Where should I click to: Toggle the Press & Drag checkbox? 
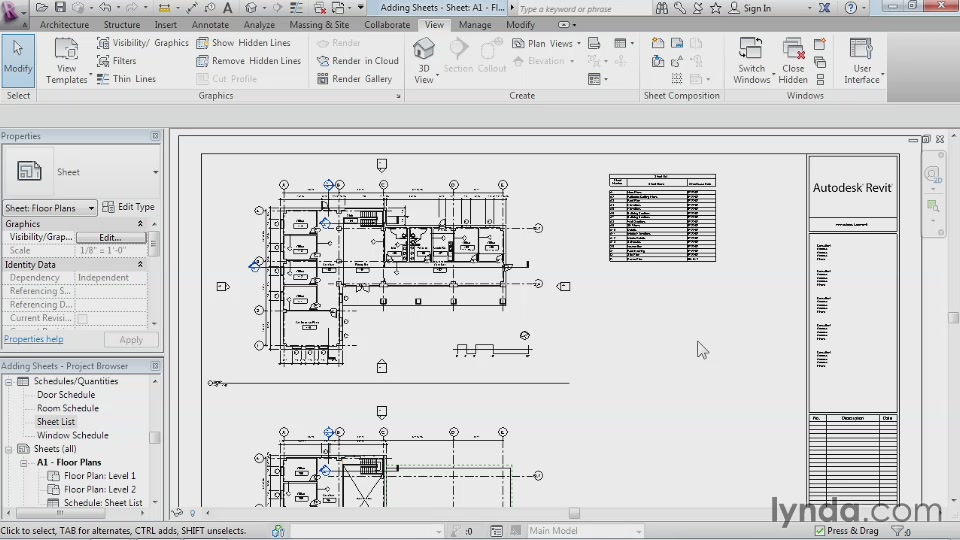click(x=820, y=531)
